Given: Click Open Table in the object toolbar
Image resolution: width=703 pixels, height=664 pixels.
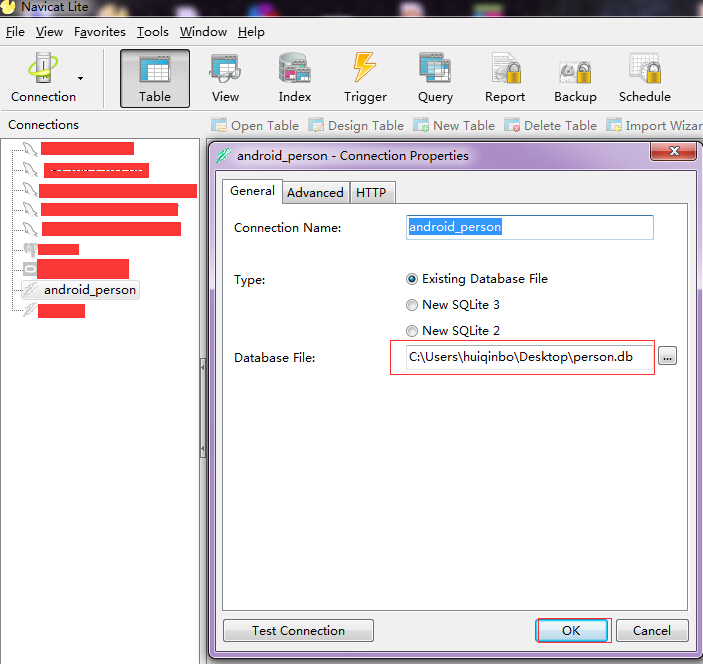Looking at the screenshot, I should pyautogui.click(x=255, y=126).
